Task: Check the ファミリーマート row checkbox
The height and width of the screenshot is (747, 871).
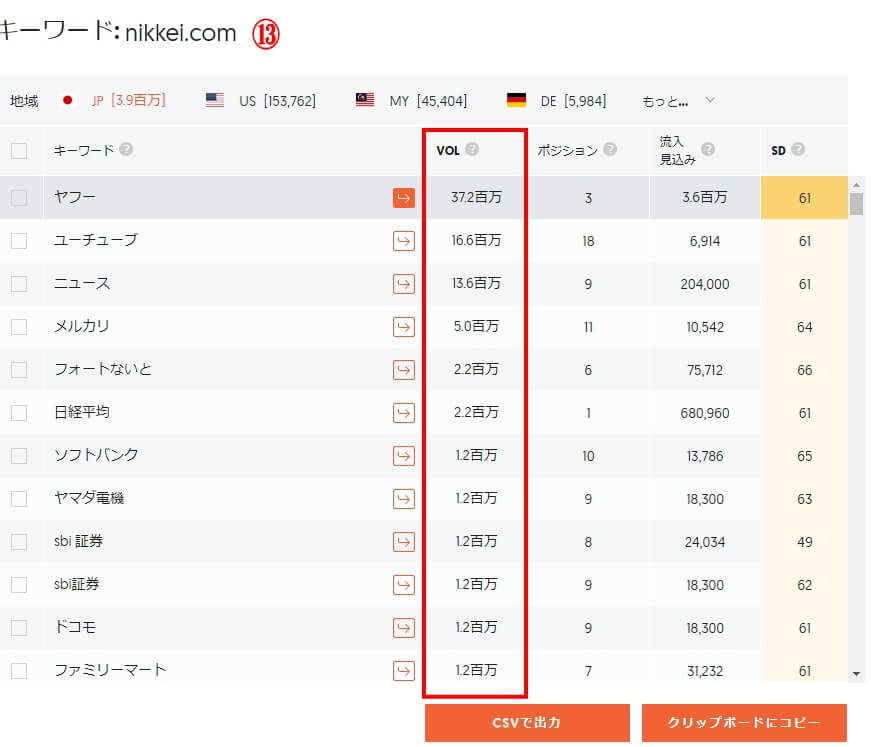Action: [x=19, y=671]
